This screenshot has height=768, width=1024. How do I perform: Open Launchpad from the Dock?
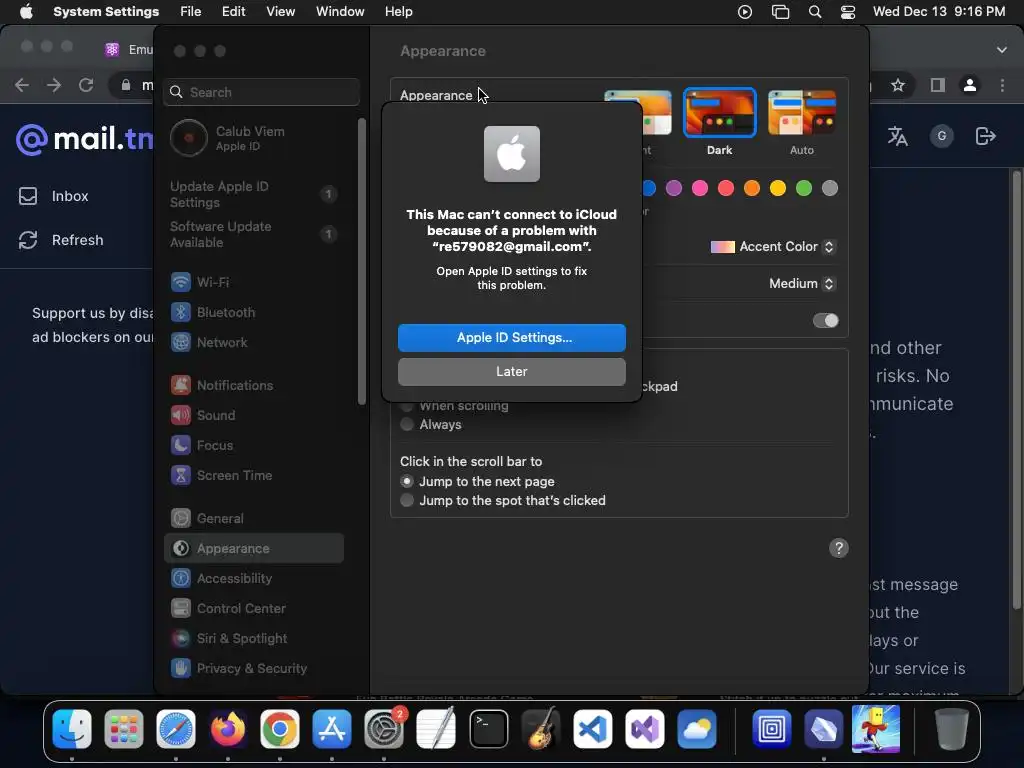pyautogui.click(x=123, y=729)
